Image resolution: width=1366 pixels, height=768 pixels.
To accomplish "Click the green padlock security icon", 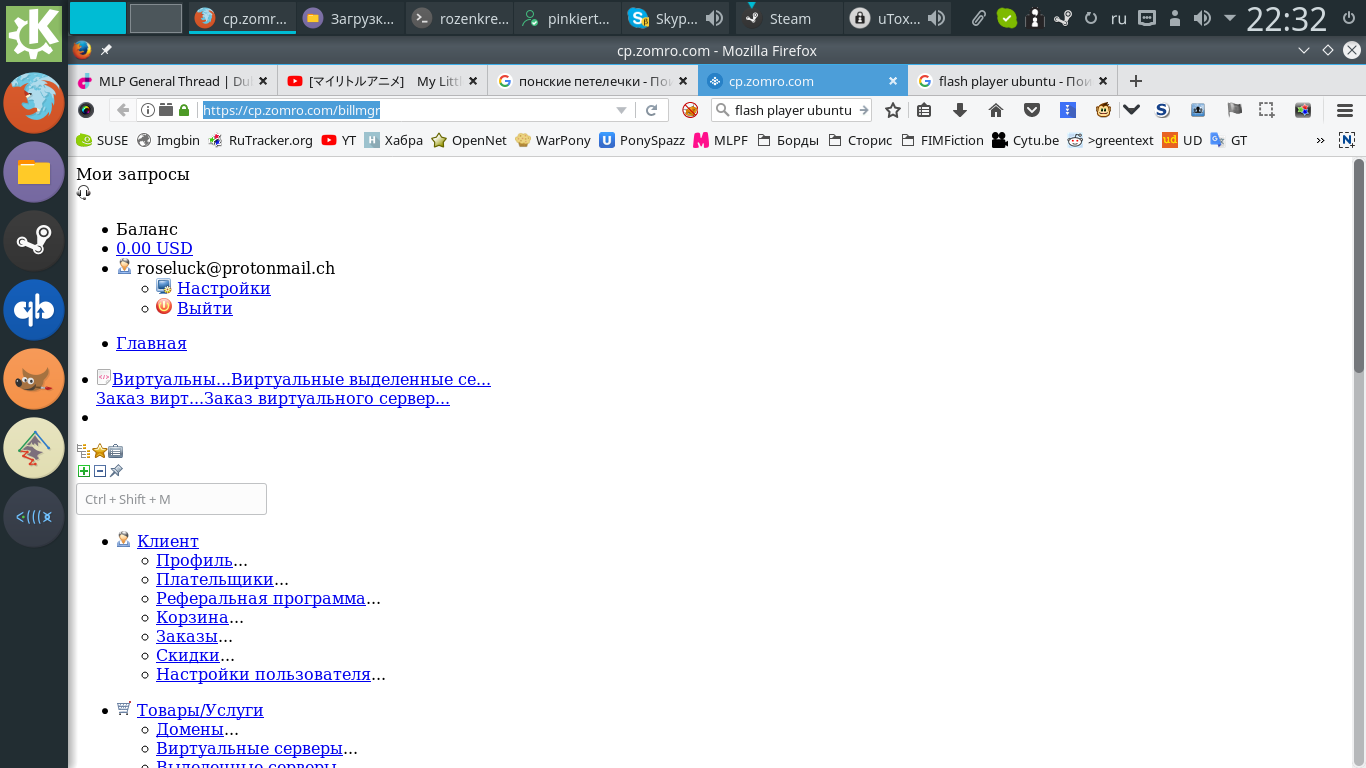I will (184, 110).
